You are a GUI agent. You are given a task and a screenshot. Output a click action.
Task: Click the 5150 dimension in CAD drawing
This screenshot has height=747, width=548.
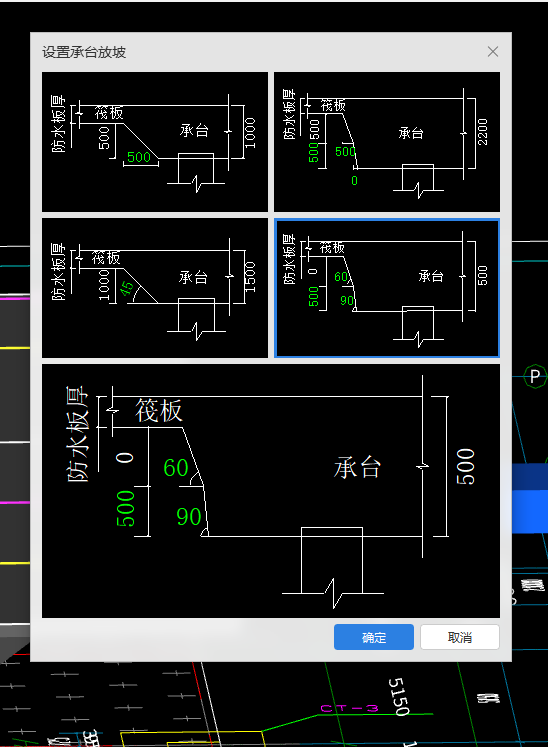(x=399, y=697)
